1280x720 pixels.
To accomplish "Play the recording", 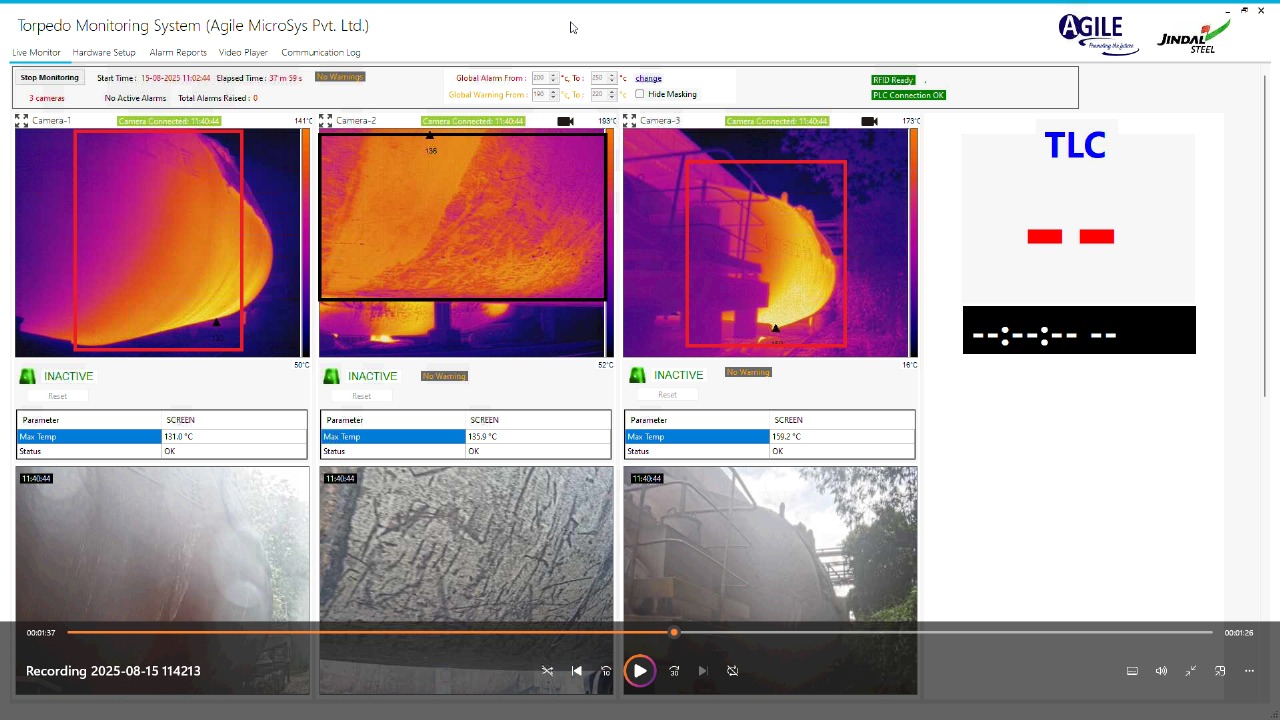I will [x=640, y=671].
